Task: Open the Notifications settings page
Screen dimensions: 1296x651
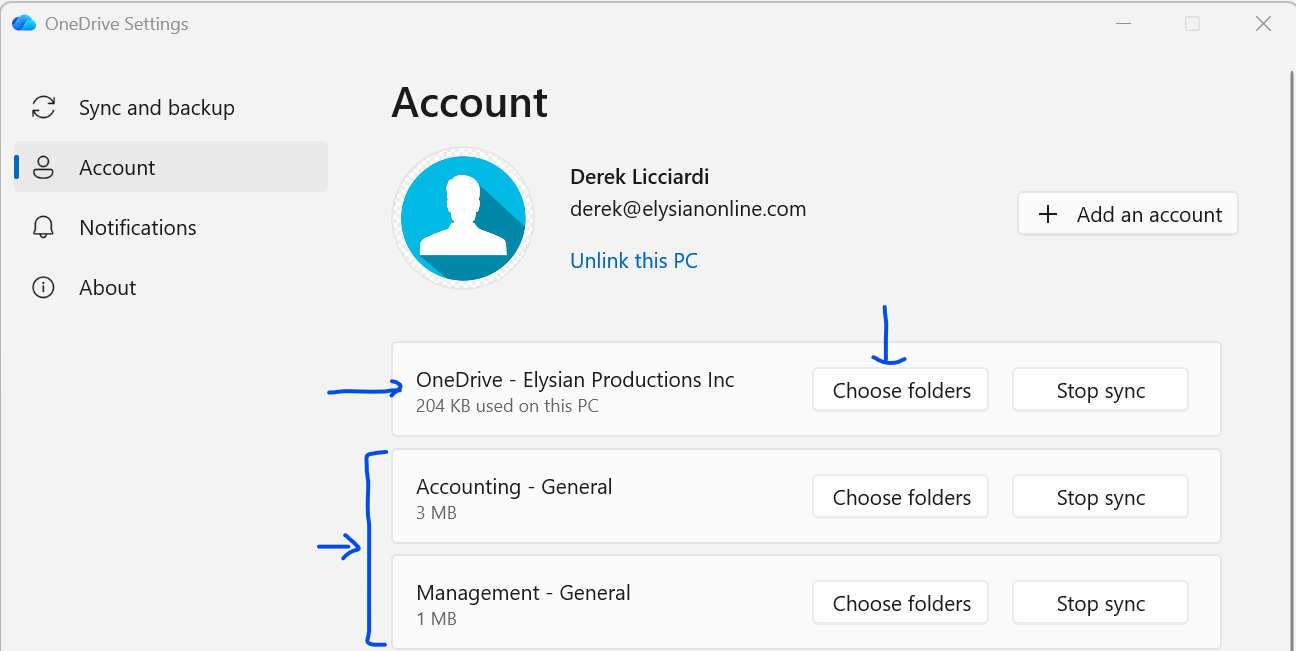Action: click(x=170, y=227)
